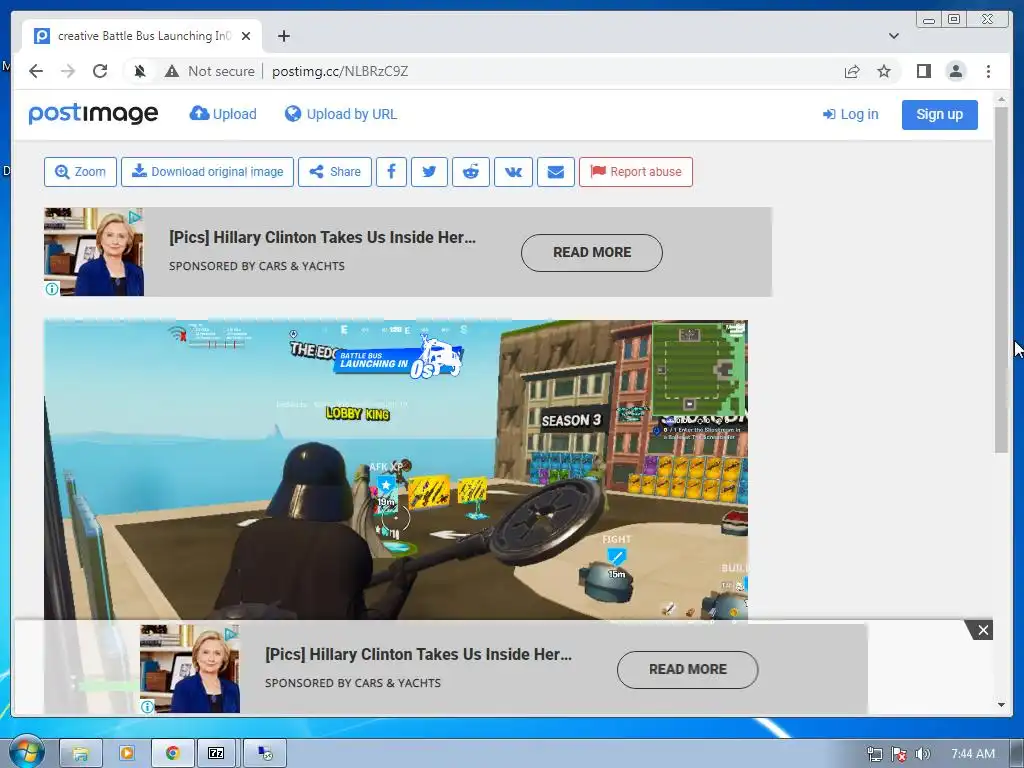Open the Share button
The width and height of the screenshot is (1024, 768).
click(334, 172)
